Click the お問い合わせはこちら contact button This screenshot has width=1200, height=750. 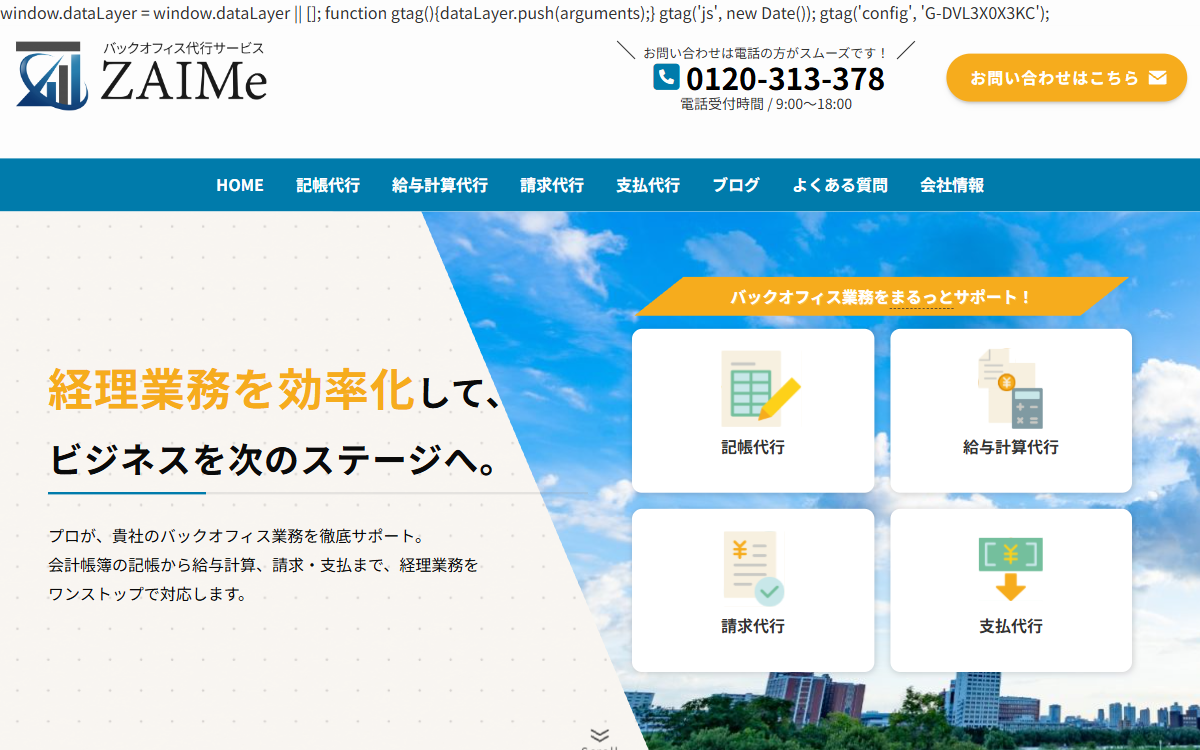pos(1066,77)
